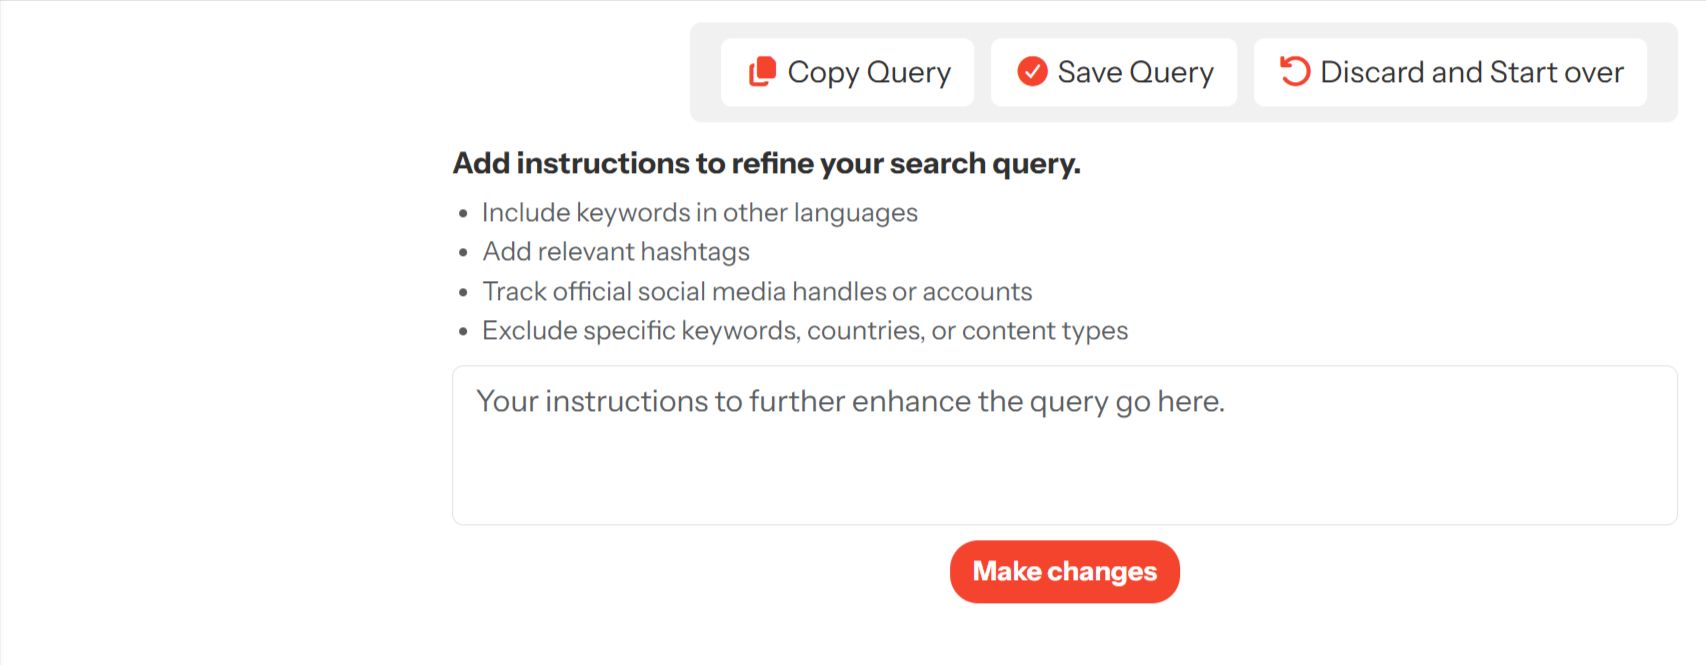The width and height of the screenshot is (1706, 665).
Task: Click bullet dot before "Exclude specific" line
Action: tap(463, 332)
